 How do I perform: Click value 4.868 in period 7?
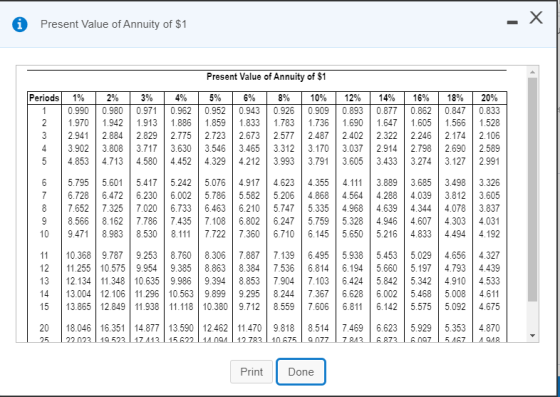pos(318,196)
